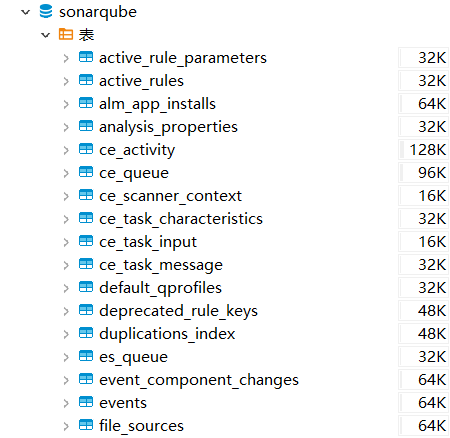
Task: Click the active_rule_parameters table icon
Action: [86, 57]
